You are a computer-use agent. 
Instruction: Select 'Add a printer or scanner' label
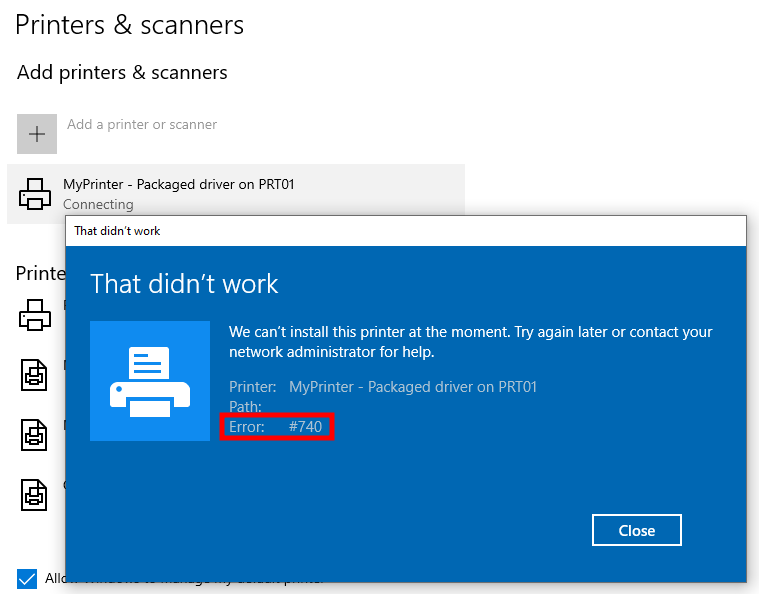pos(142,124)
